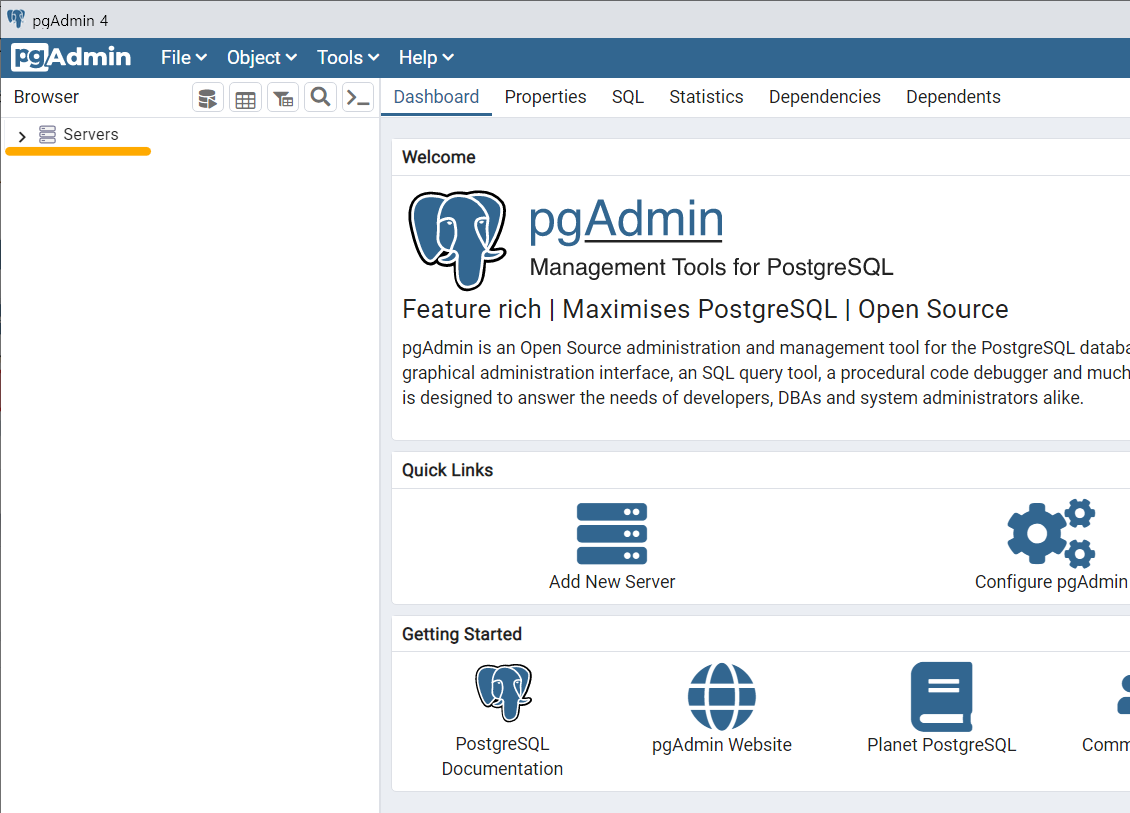The height and width of the screenshot is (813, 1130).
Task: Expand the Servers tree node
Action: pyautogui.click(x=22, y=136)
